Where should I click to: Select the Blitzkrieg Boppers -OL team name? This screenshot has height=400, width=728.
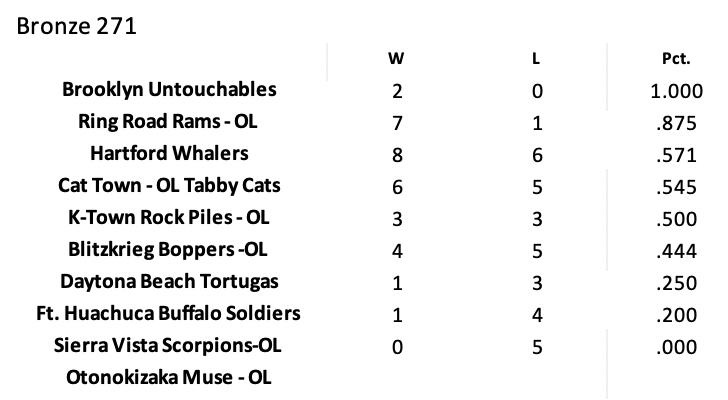[x=169, y=250]
